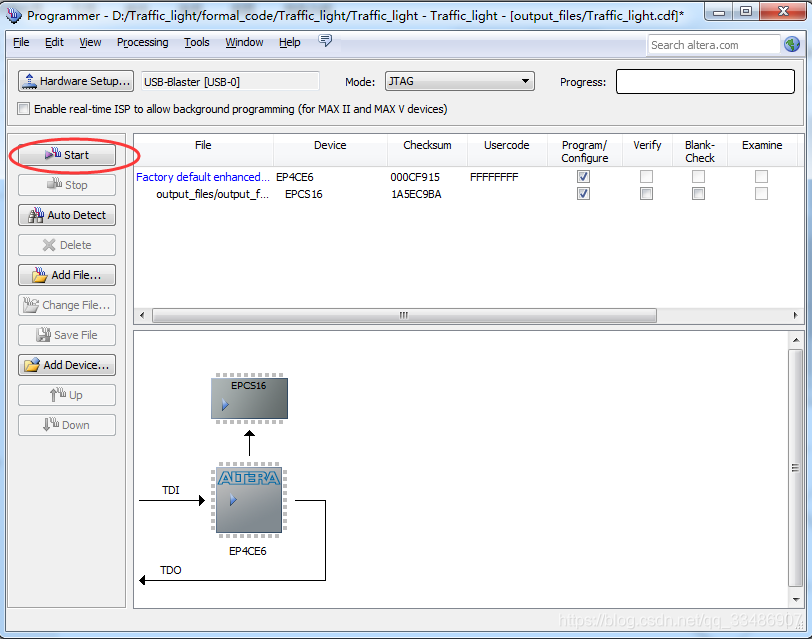Move selected device Down
Screen dimensions: 812x639
click(67, 425)
